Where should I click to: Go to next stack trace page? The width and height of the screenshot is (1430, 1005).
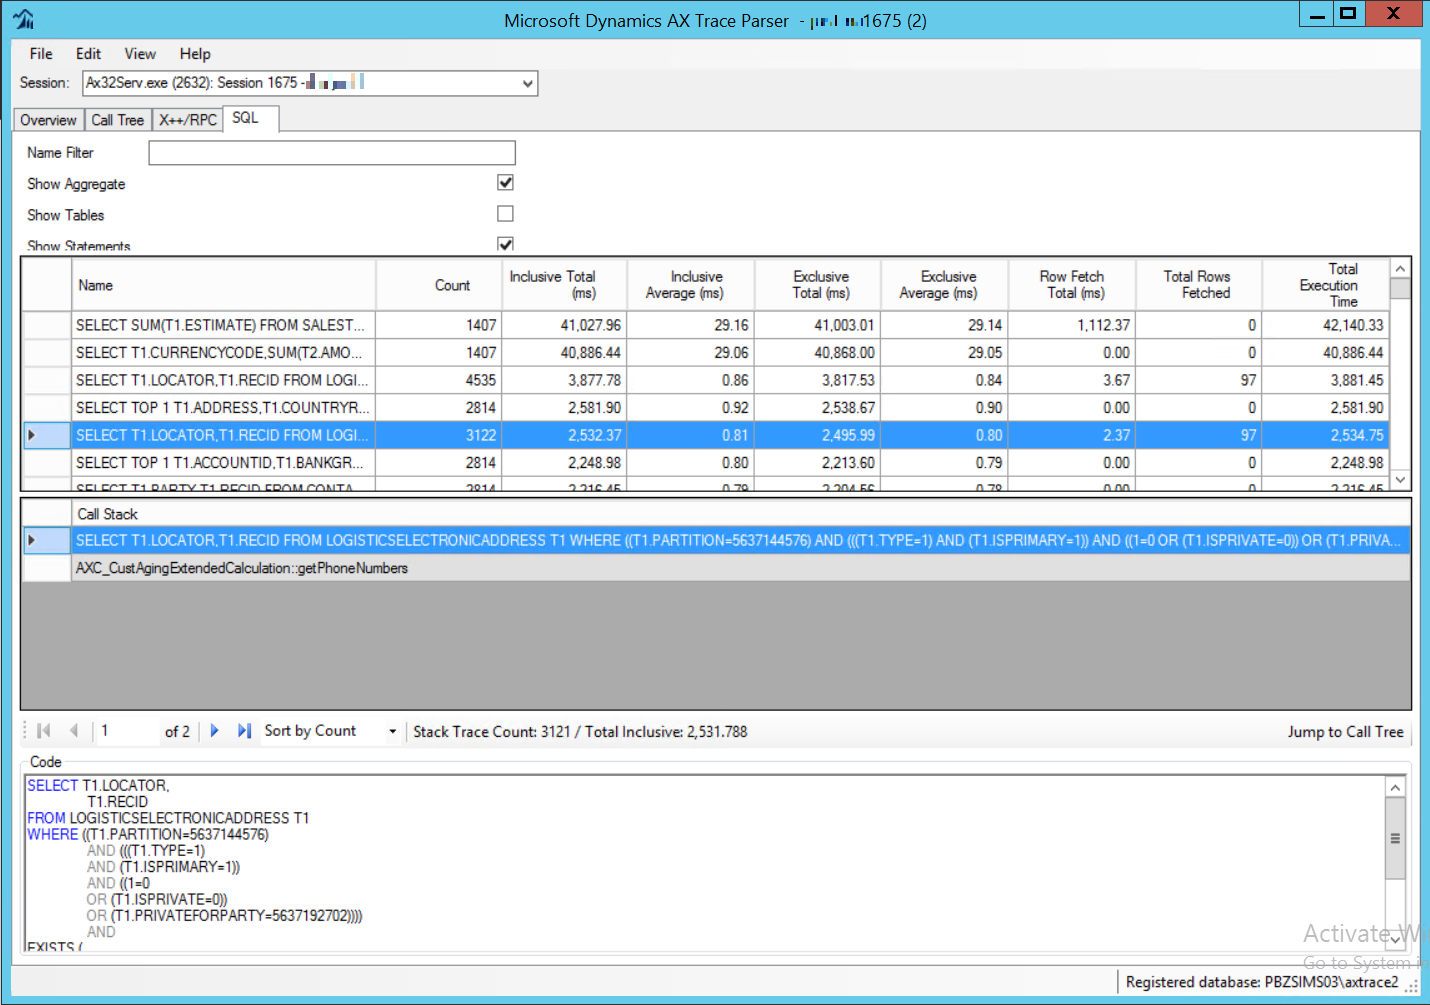(x=214, y=731)
